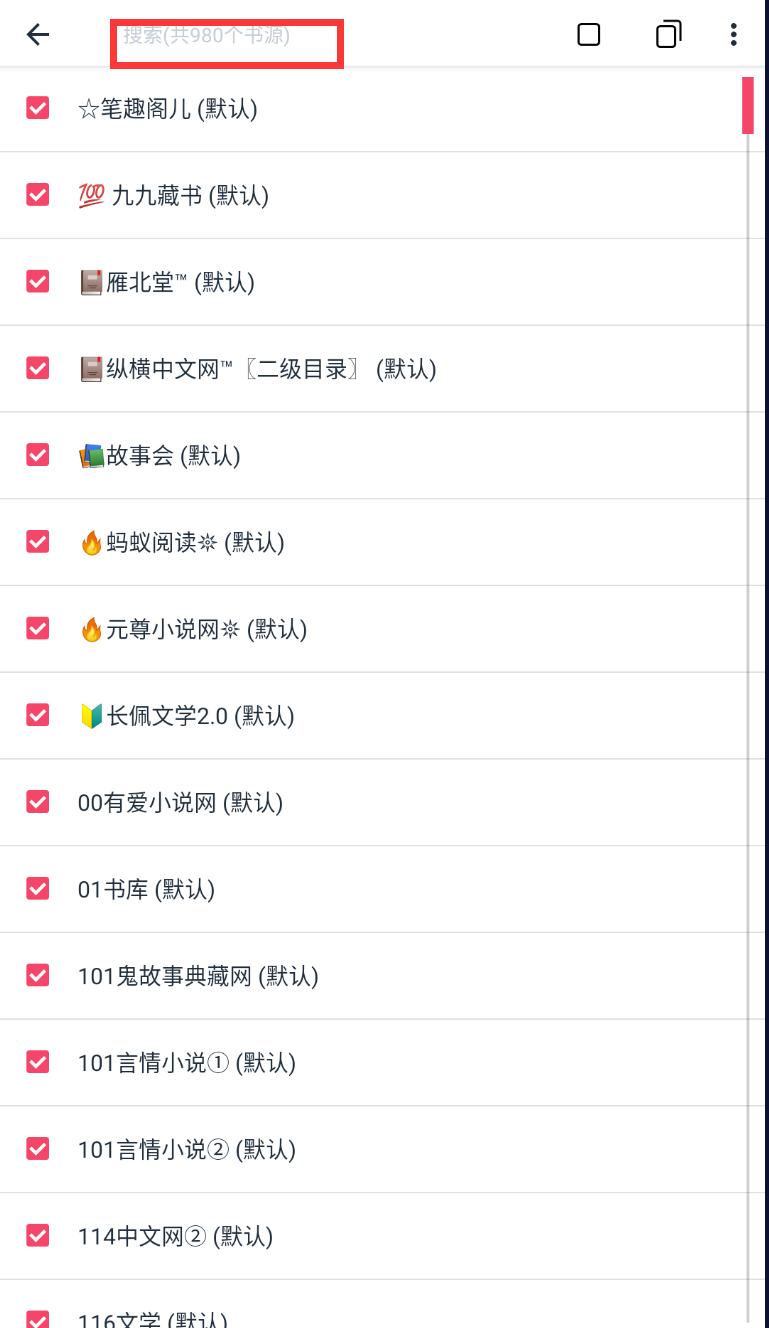Open the three-dot overflow menu

click(734, 35)
